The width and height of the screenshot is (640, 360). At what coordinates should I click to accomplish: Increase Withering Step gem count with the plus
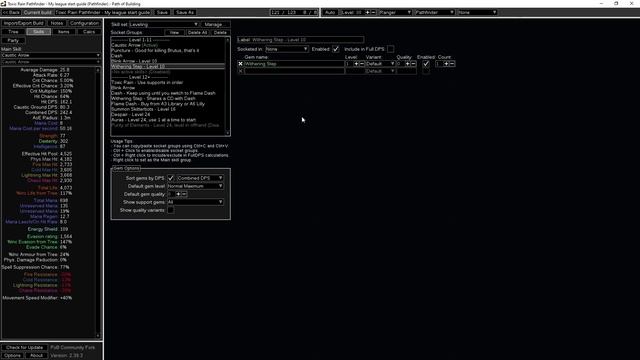pyautogui.click(x=446, y=64)
